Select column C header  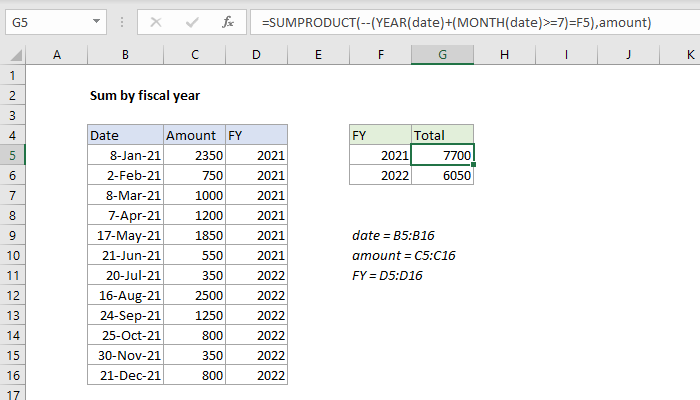pyautogui.click(x=195, y=55)
